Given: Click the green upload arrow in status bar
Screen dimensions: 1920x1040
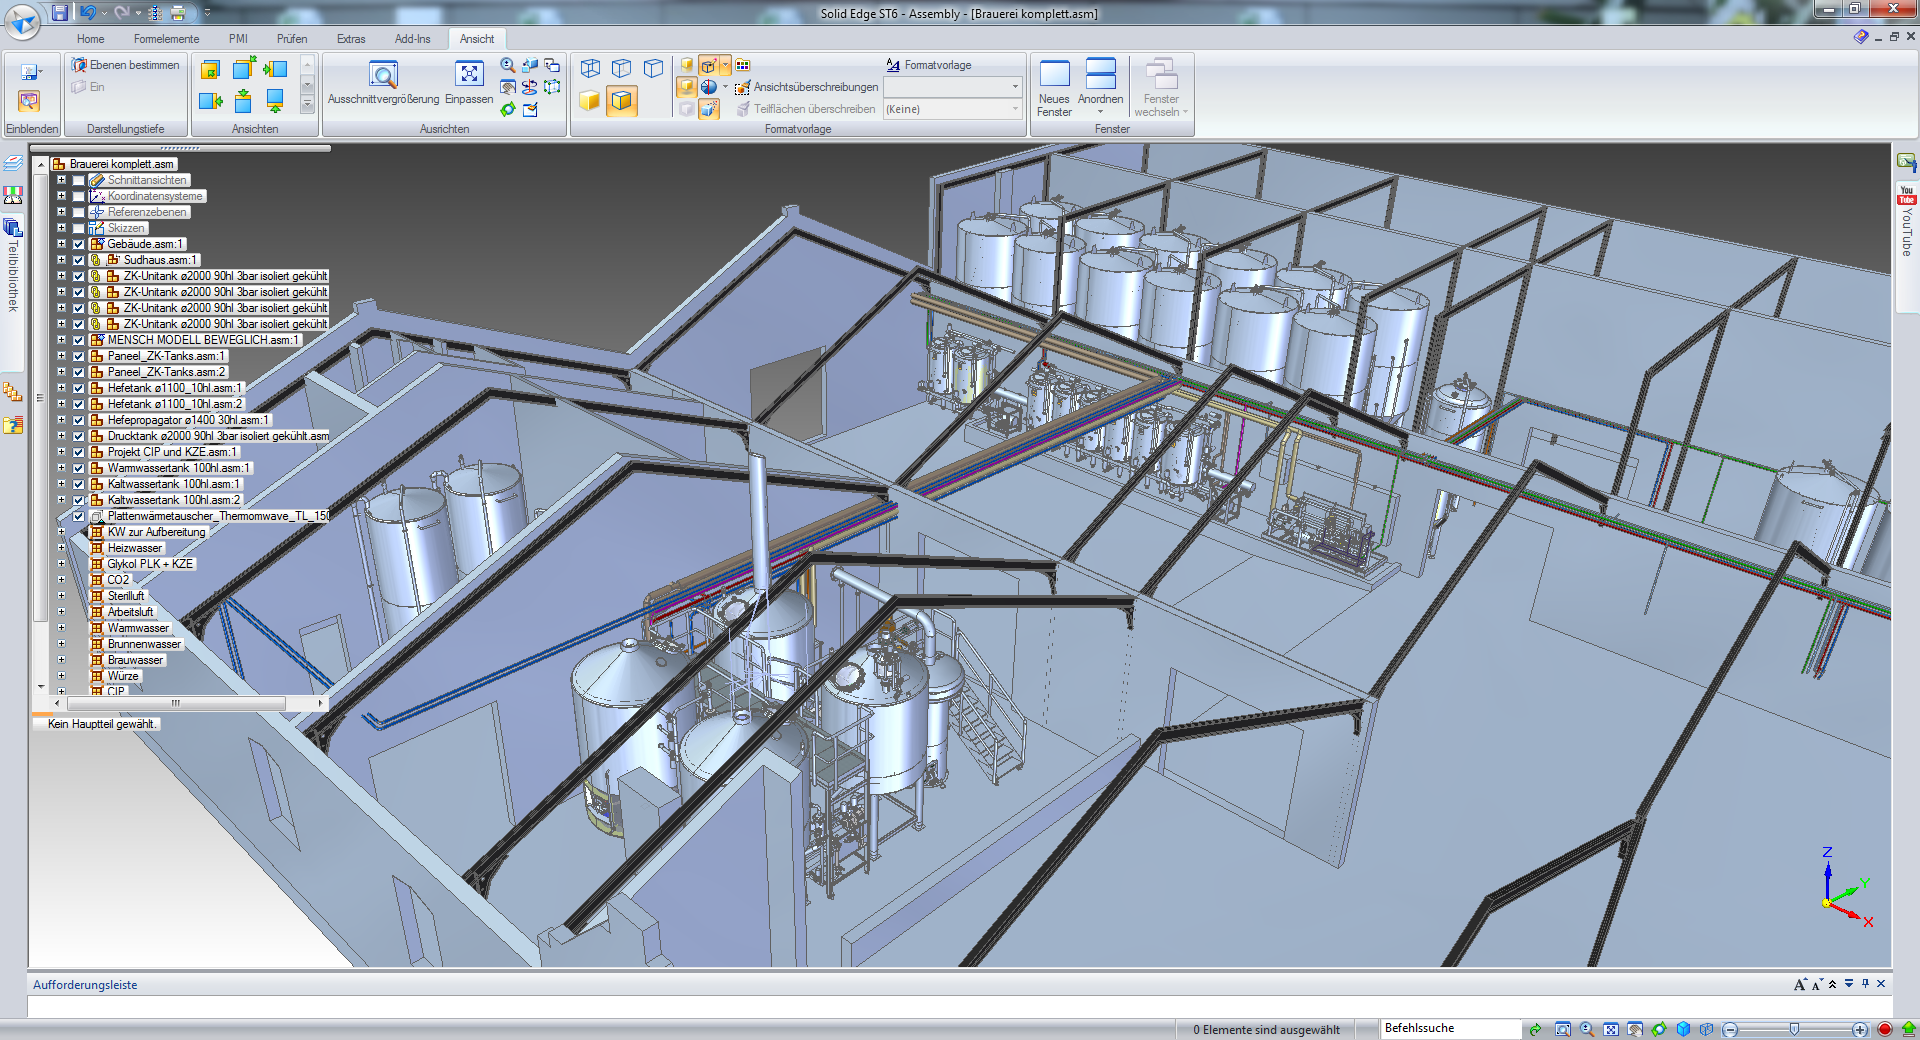Looking at the screenshot, I should [x=1908, y=1029].
